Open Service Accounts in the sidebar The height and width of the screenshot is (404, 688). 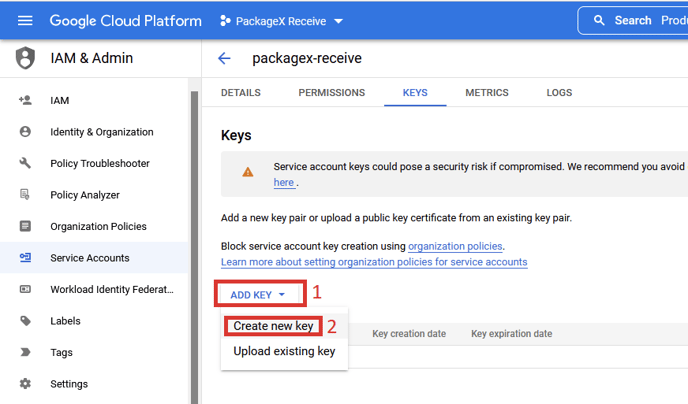(90, 258)
